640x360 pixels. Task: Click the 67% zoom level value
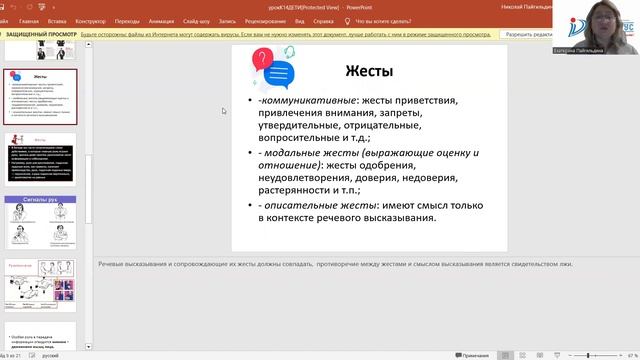pyautogui.click(x=632, y=356)
